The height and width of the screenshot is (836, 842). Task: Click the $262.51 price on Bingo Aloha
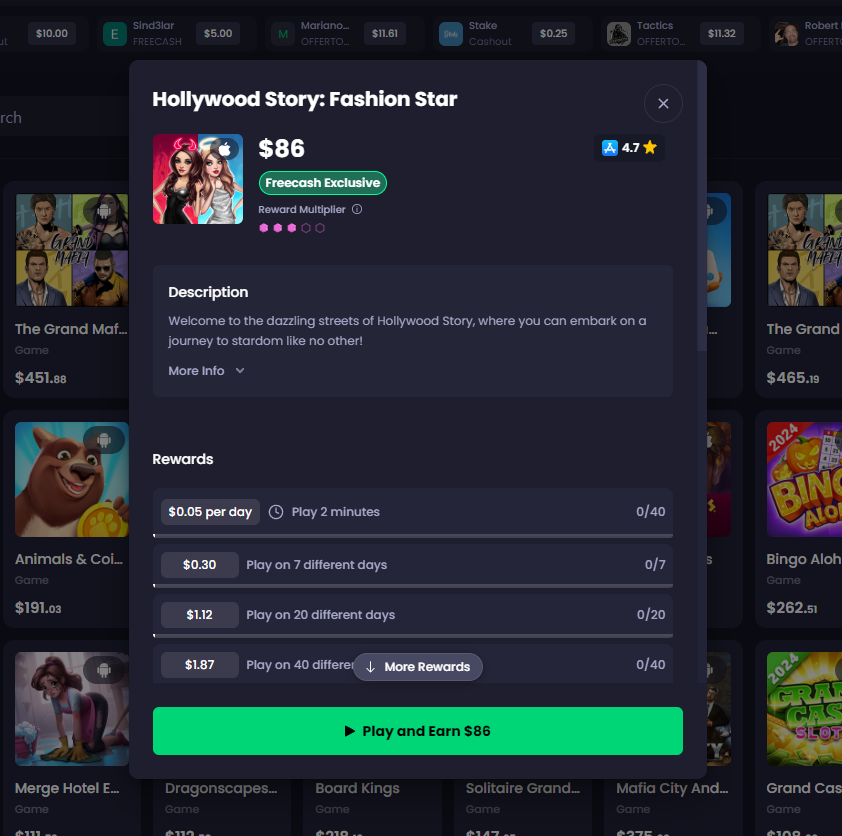[792, 608]
